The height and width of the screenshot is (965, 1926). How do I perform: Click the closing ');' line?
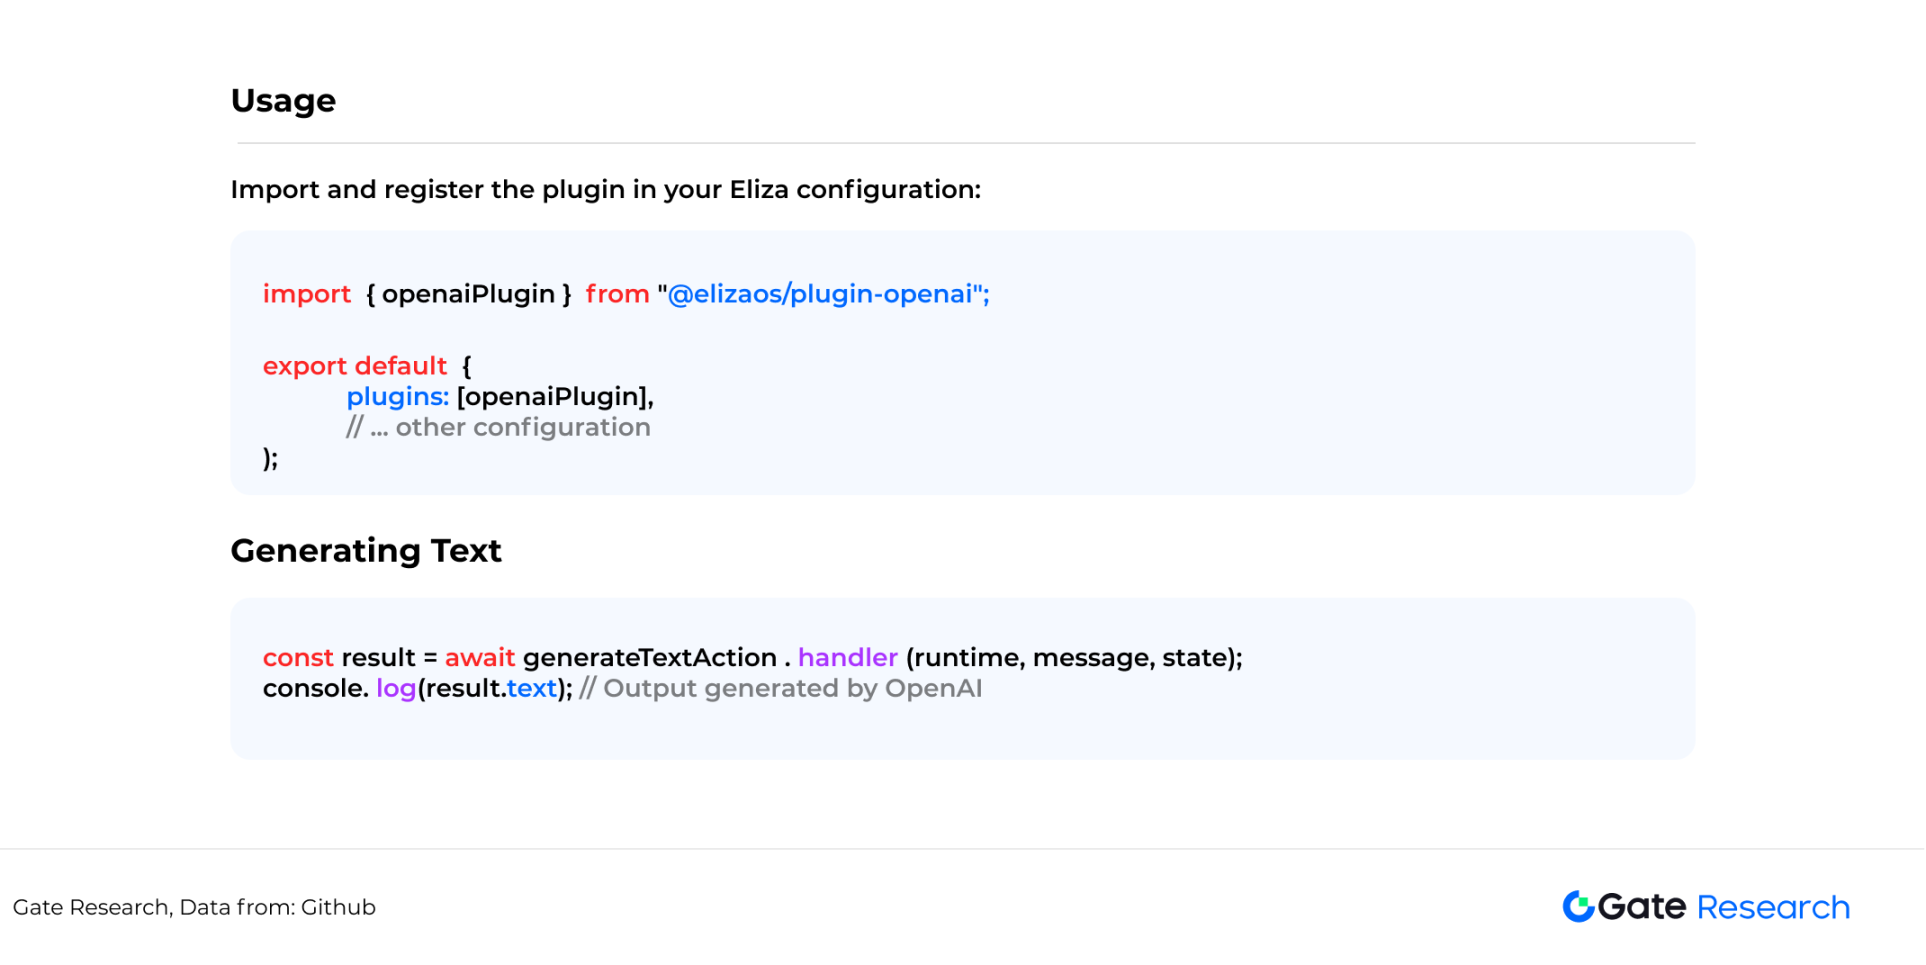(270, 458)
